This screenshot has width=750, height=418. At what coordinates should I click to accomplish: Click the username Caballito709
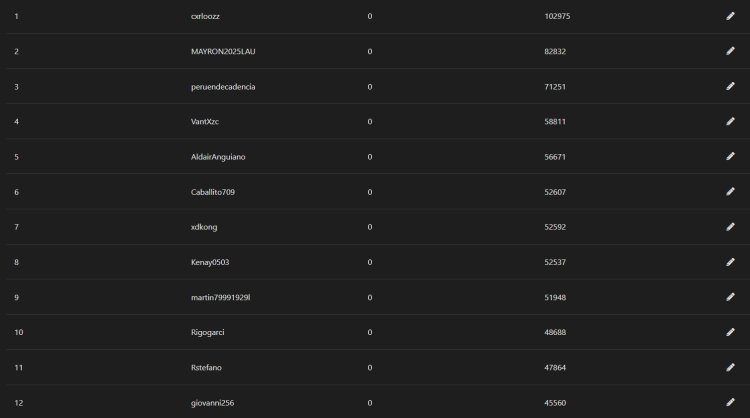click(213, 192)
